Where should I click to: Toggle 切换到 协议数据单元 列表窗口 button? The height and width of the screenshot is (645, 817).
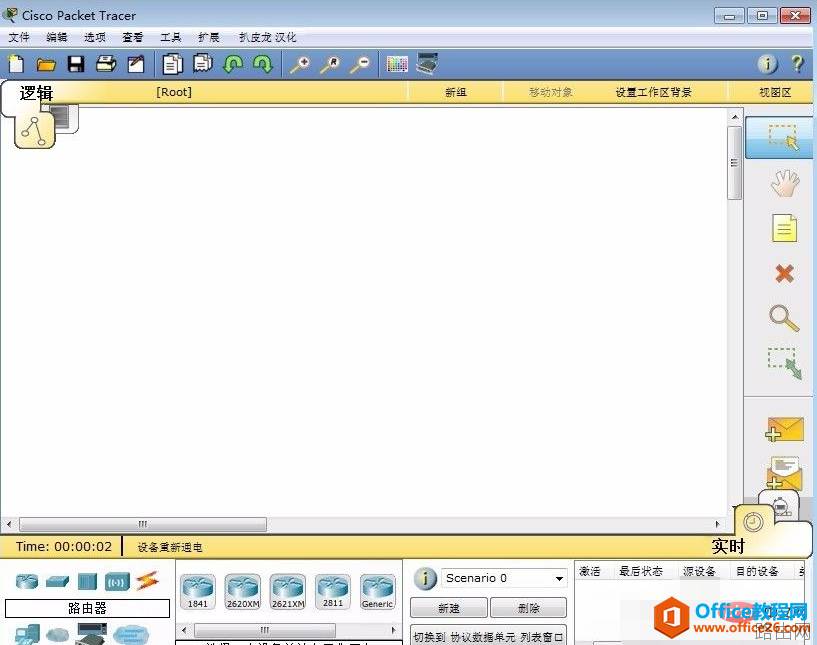pos(488,636)
